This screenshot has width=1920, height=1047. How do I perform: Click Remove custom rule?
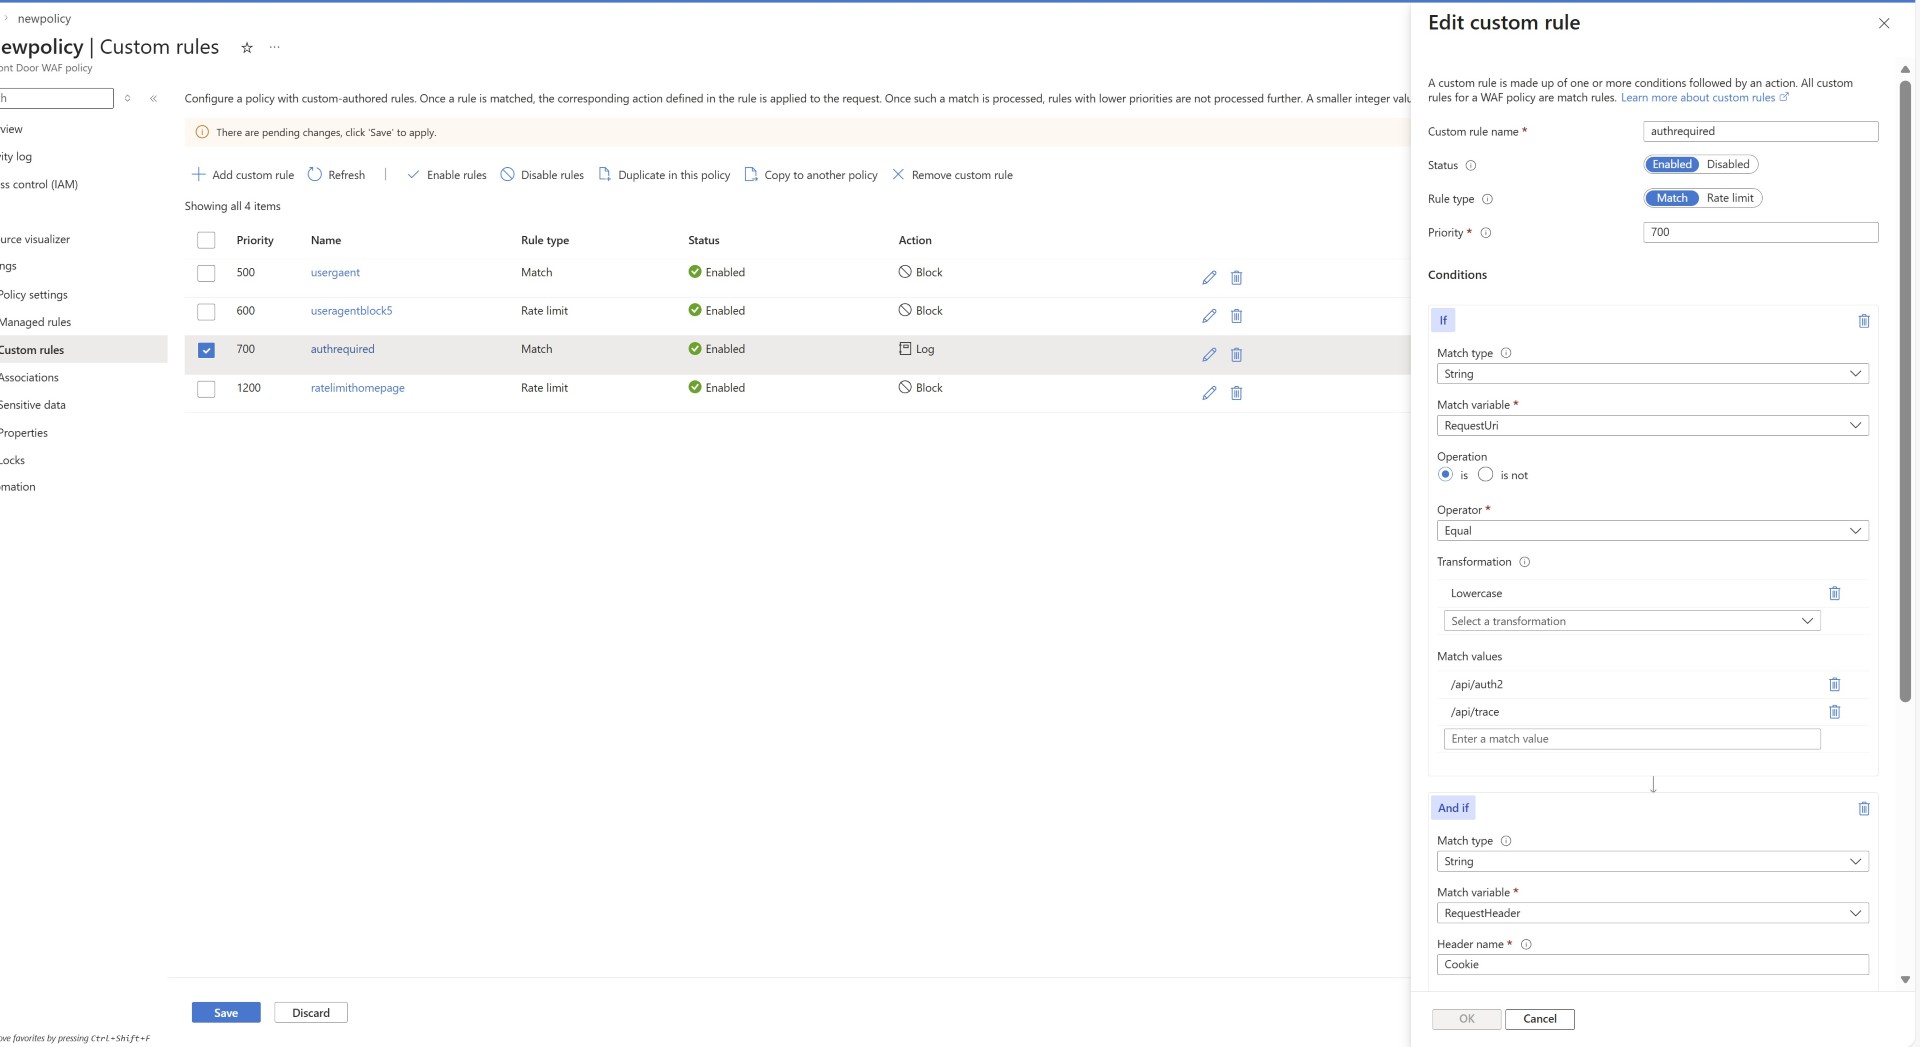(952, 175)
